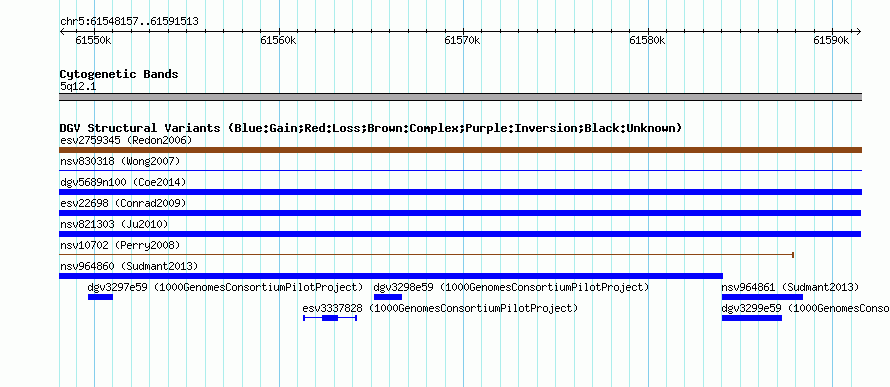The width and height of the screenshot is (890, 387).
Task: Click the esv22698 (Conrad2009) label
Action: [x=123, y=203]
